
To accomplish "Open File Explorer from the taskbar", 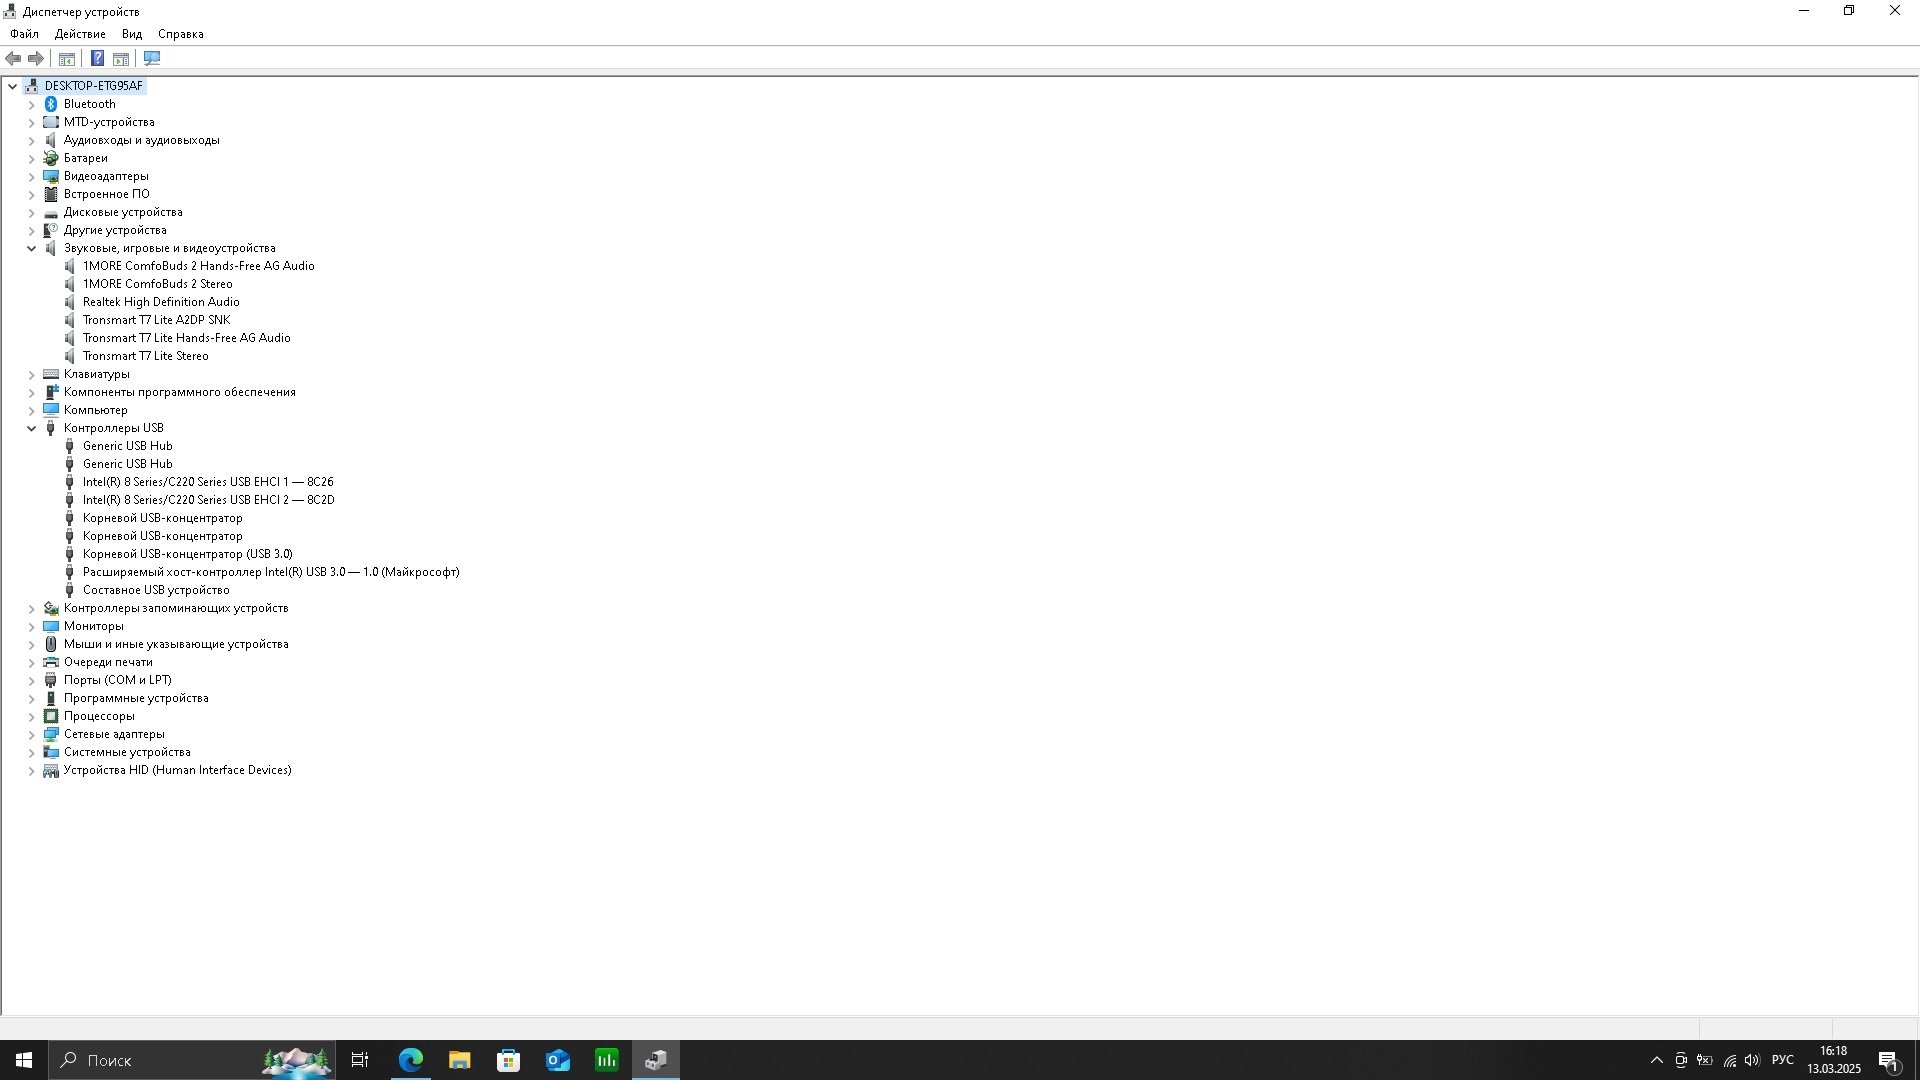I will click(459, 1060).
